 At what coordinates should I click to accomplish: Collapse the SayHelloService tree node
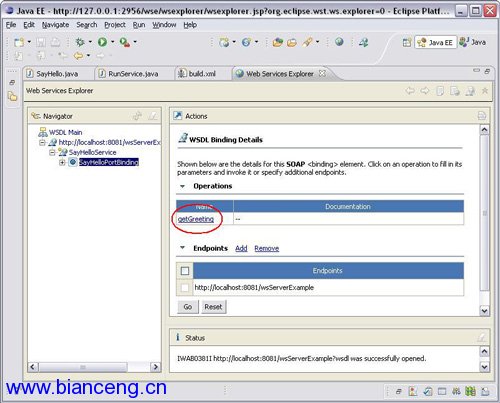pyautogui.click(x=52, y=153)
